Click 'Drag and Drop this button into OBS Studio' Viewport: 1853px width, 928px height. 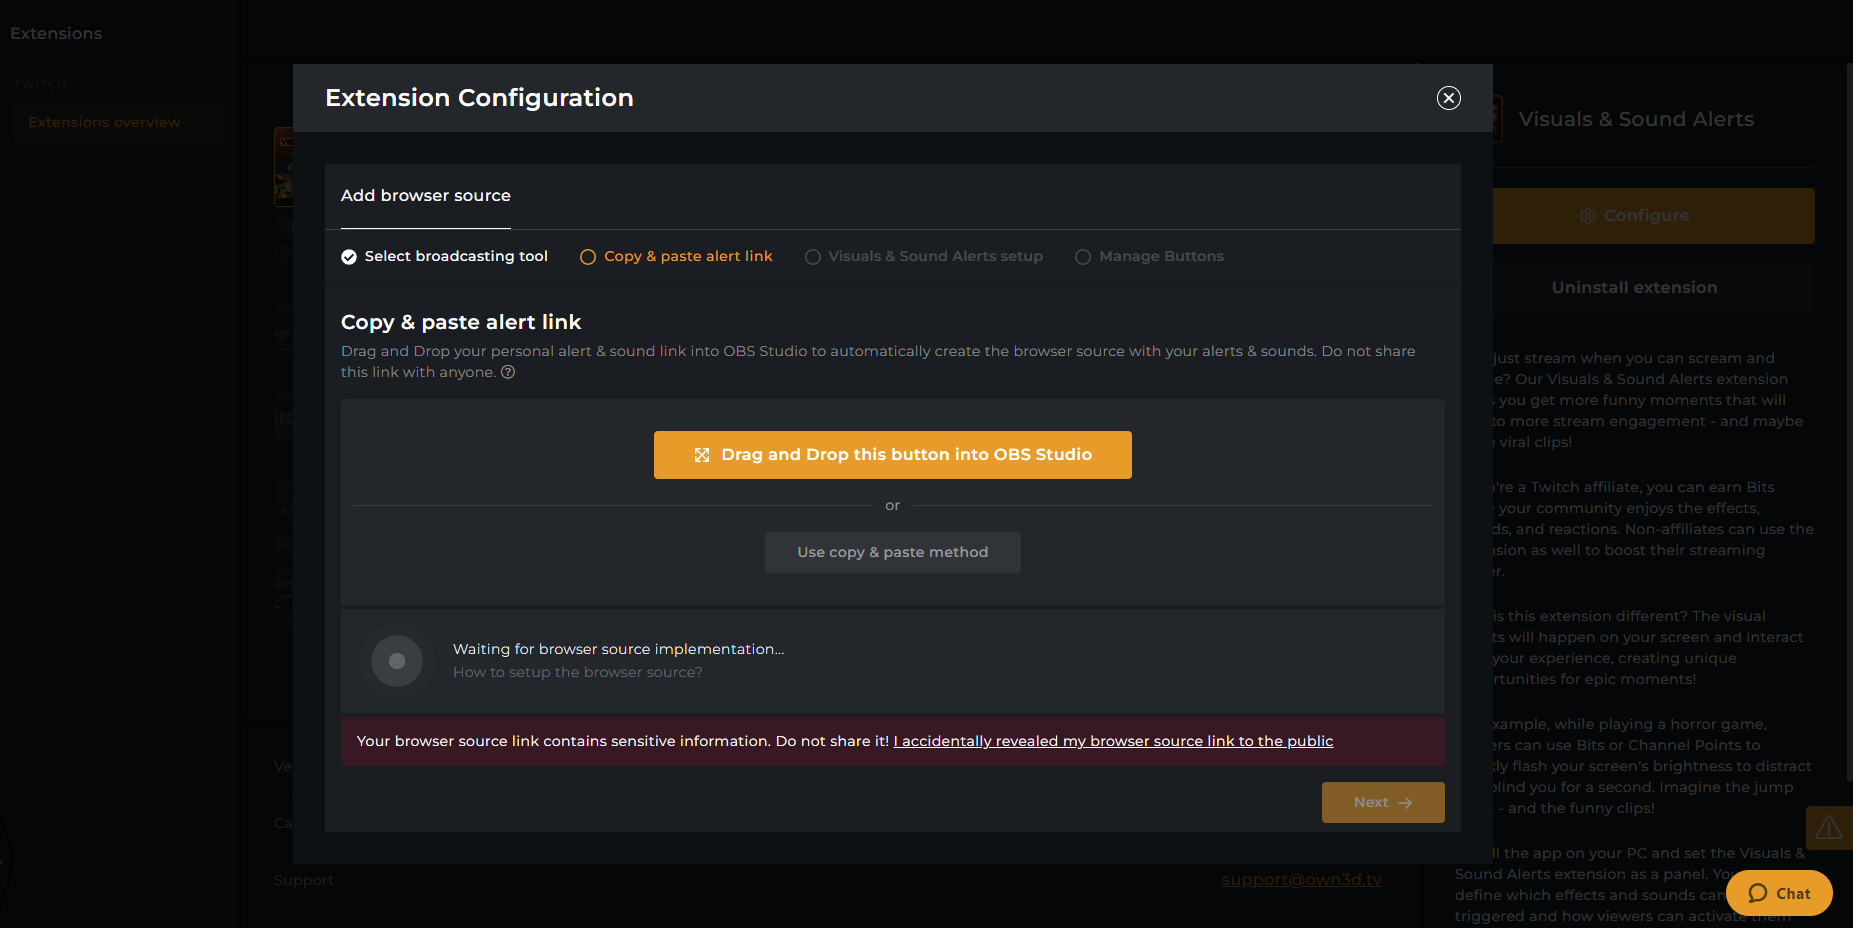[x=893, y=455]
